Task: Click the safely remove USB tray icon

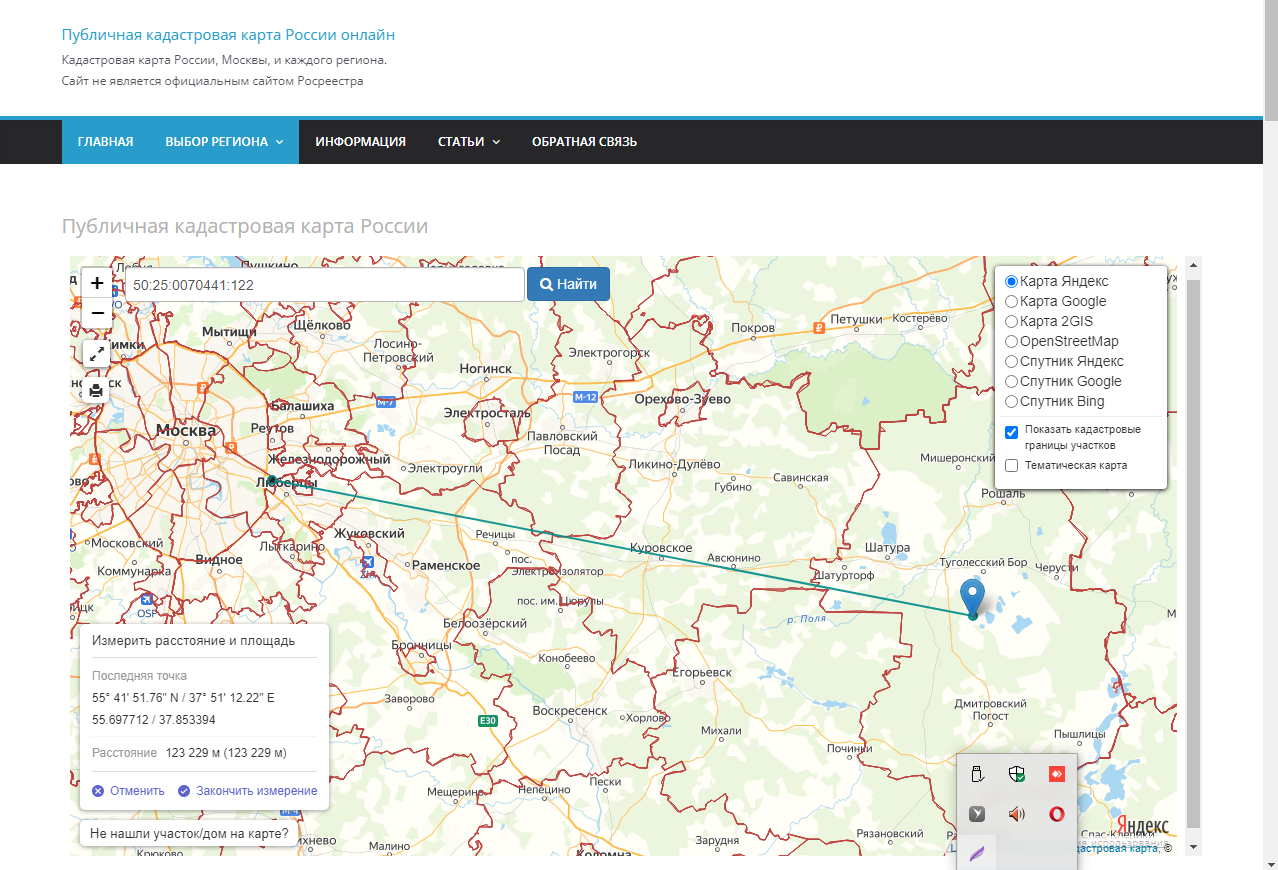Action: 977,773
